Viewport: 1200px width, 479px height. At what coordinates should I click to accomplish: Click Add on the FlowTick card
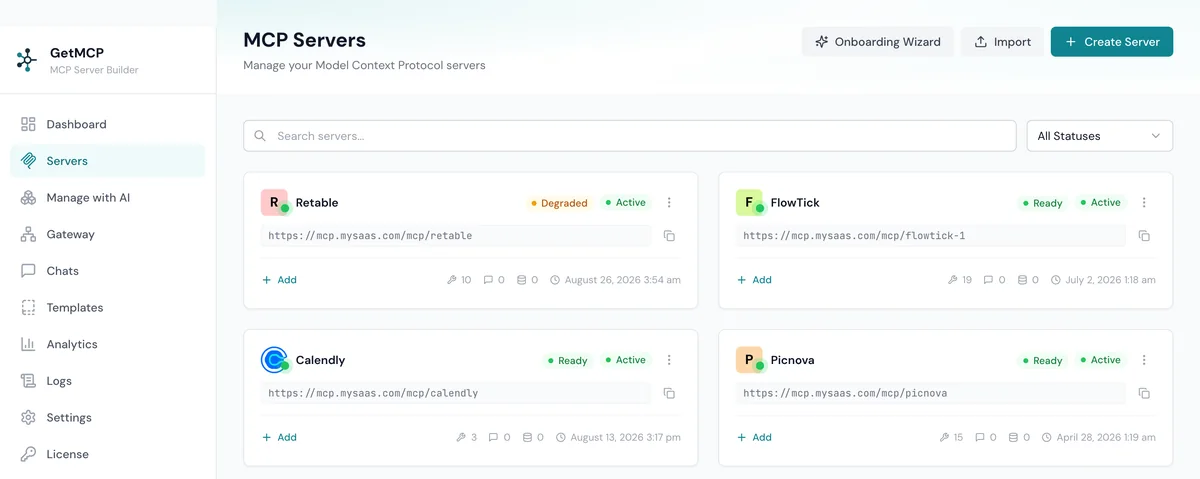[x=754, y=280]
